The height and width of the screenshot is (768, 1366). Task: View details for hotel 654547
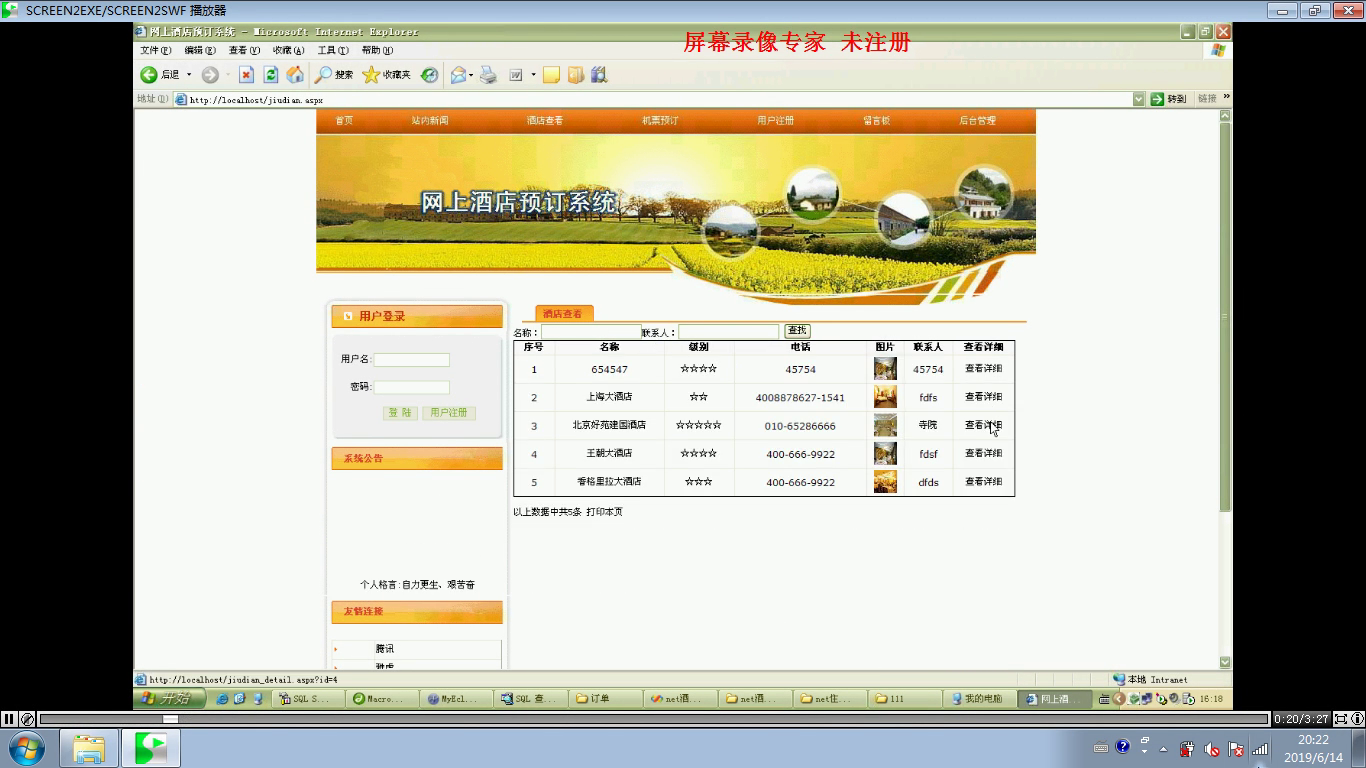tap(983, 369)
